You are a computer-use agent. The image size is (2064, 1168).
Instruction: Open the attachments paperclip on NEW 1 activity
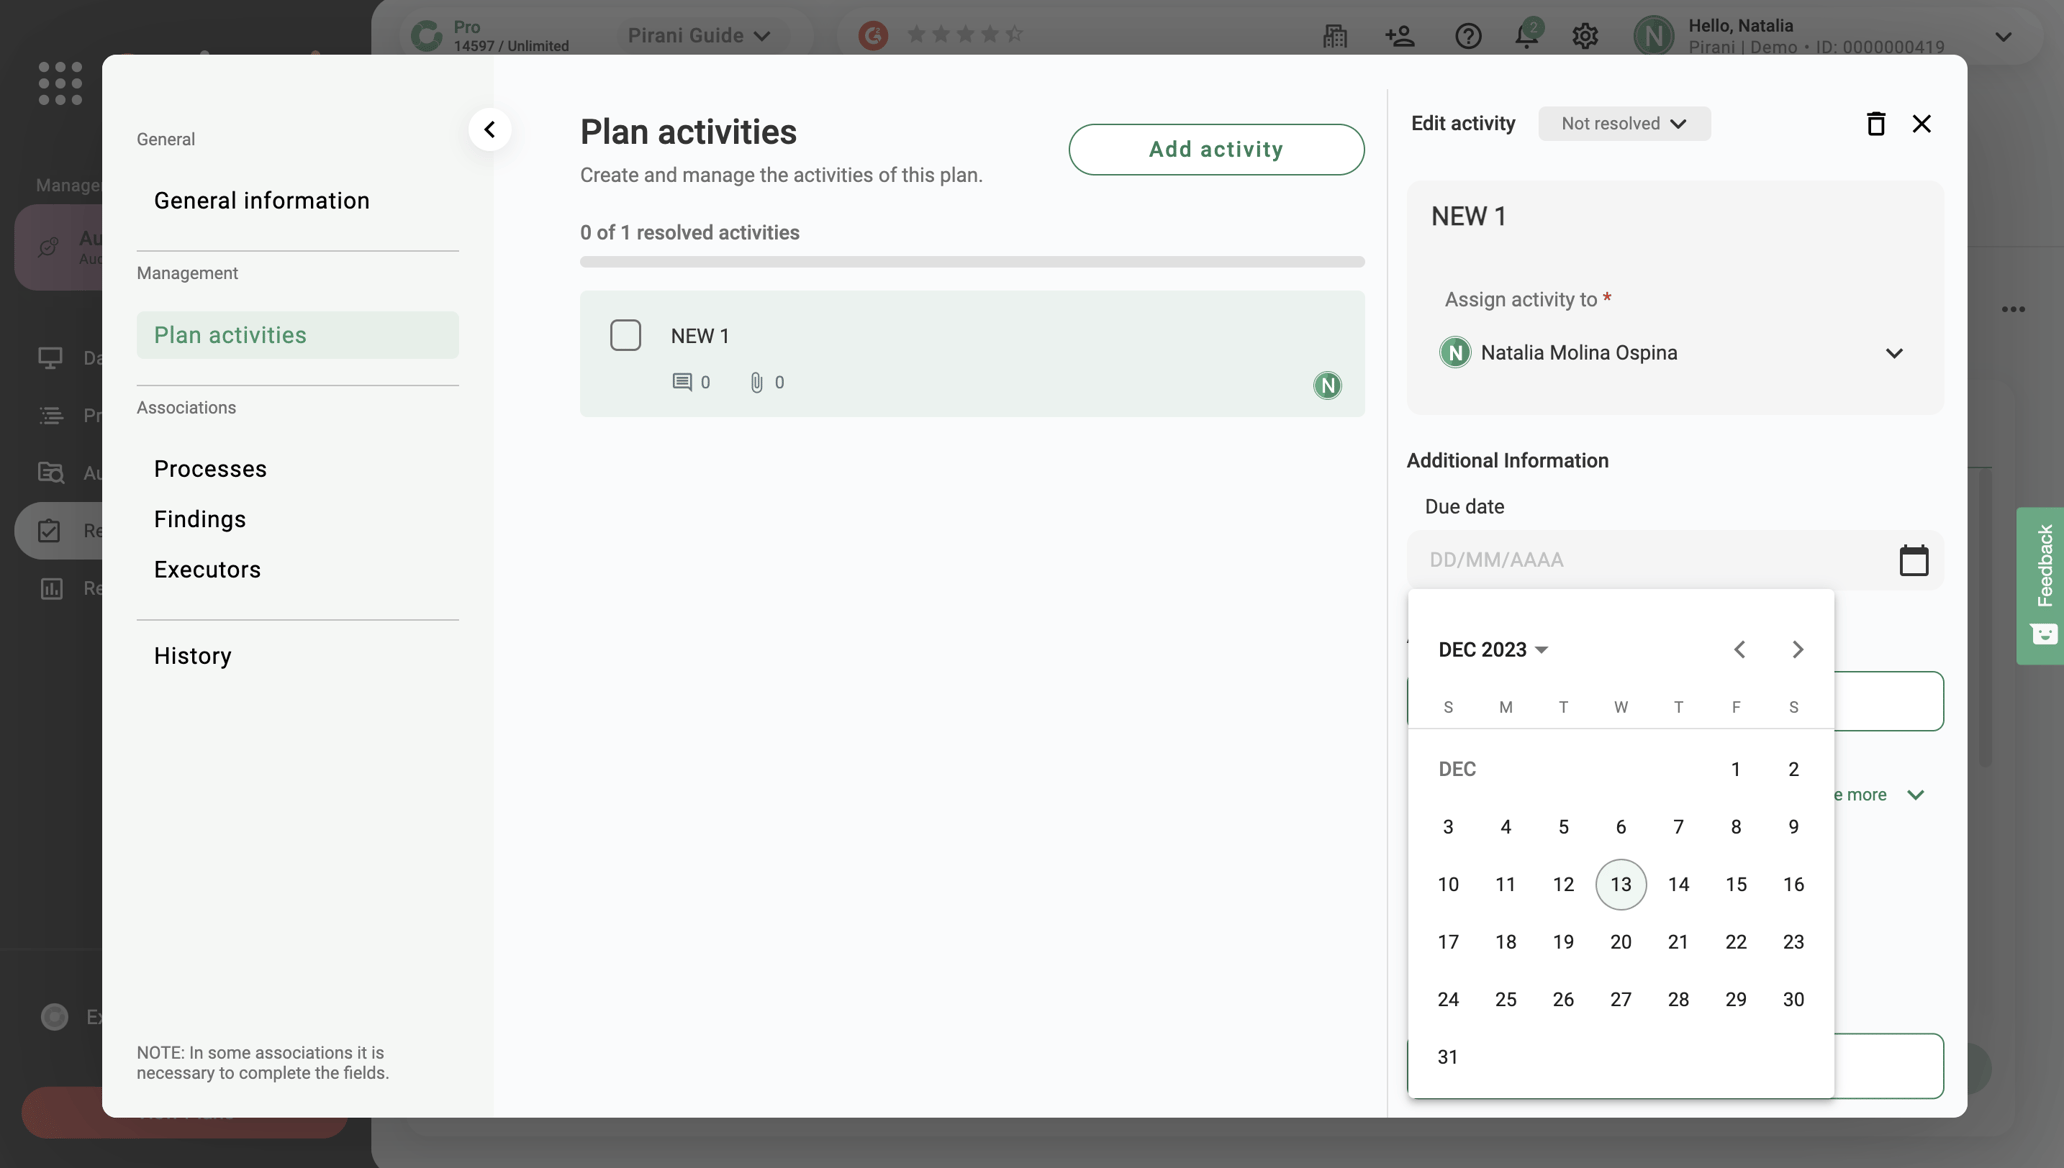(x=757, y=382)
